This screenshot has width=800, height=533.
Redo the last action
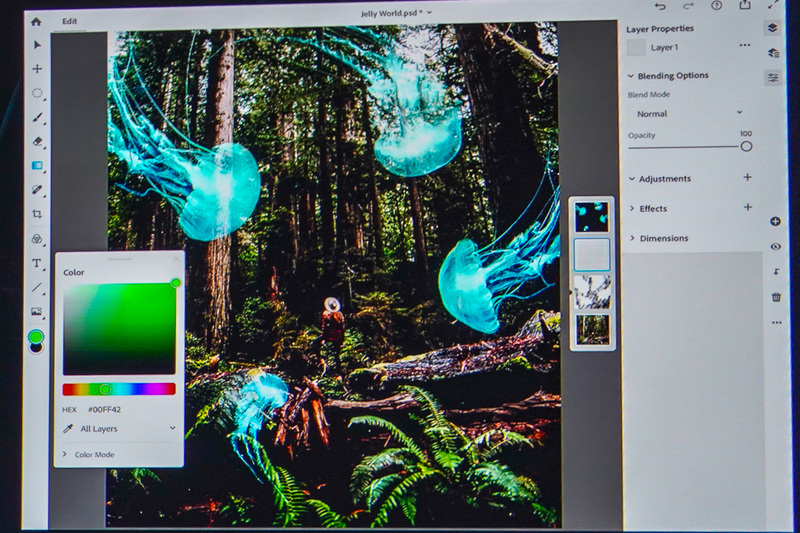[688, 6]
